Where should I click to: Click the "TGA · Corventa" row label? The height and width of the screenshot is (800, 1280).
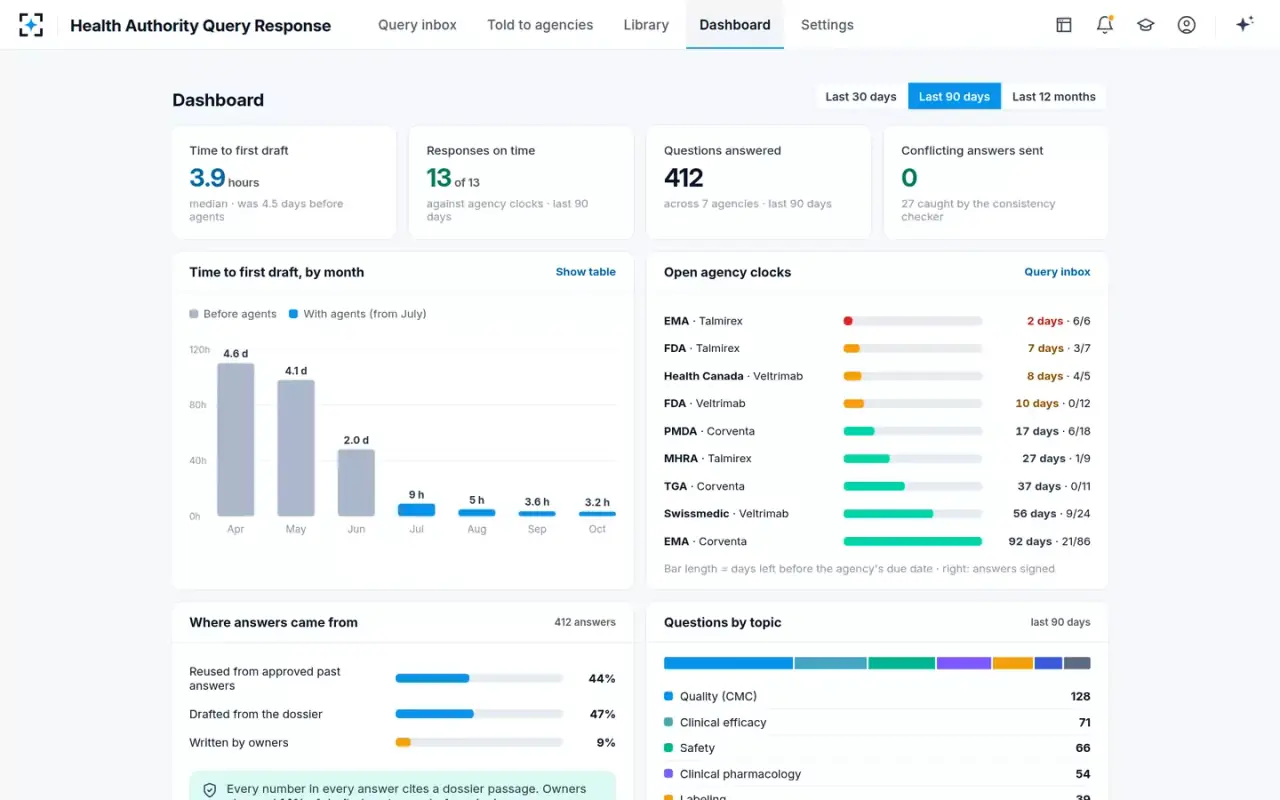point(704,486)
